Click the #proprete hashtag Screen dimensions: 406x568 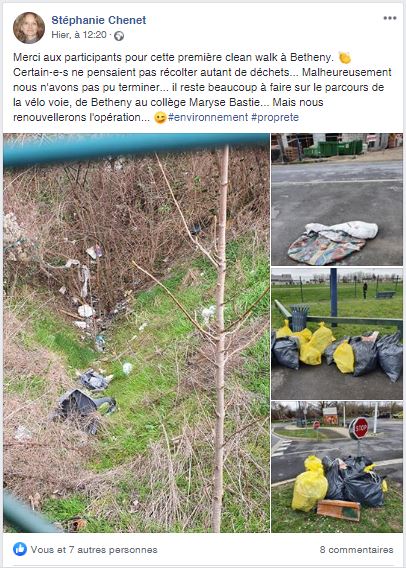275,117
